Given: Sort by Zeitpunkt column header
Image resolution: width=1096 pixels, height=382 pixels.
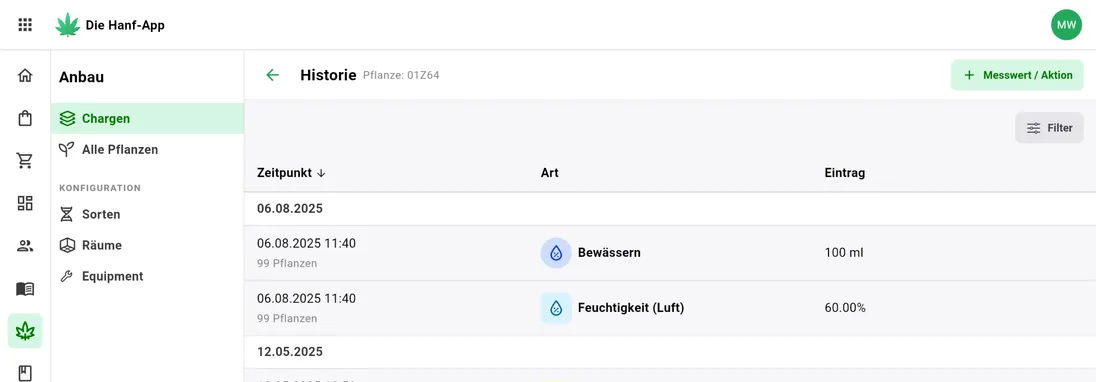Looking at the screenshot, I should pos(291,173).
